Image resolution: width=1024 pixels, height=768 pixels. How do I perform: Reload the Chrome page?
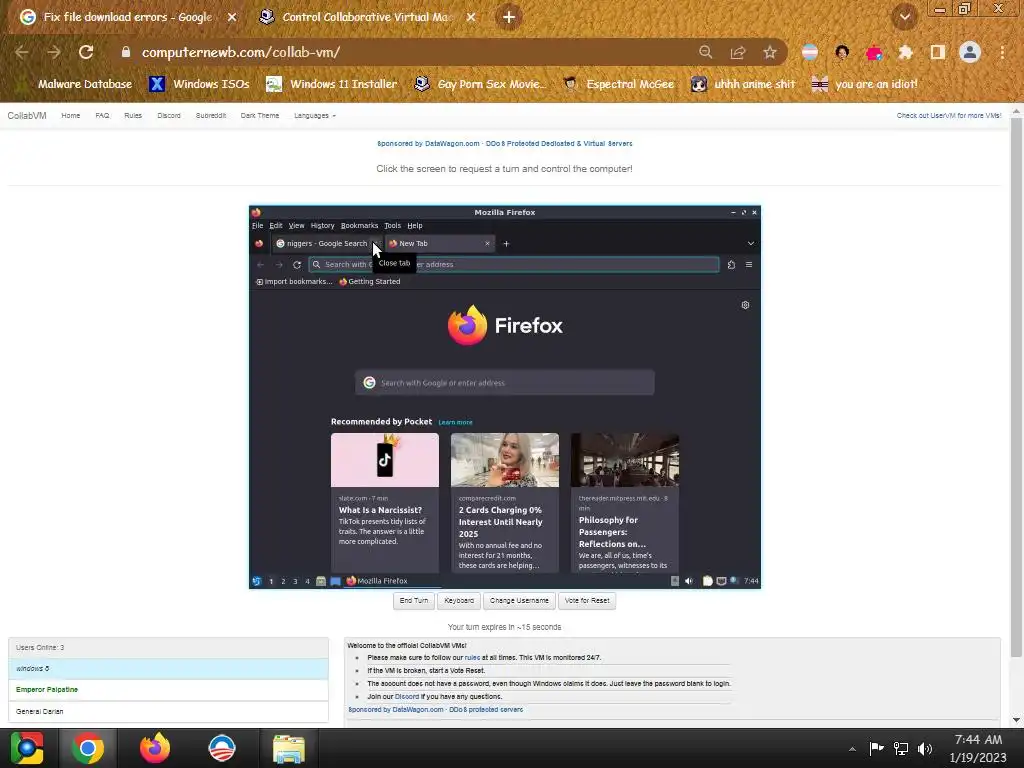click(86, 52)
